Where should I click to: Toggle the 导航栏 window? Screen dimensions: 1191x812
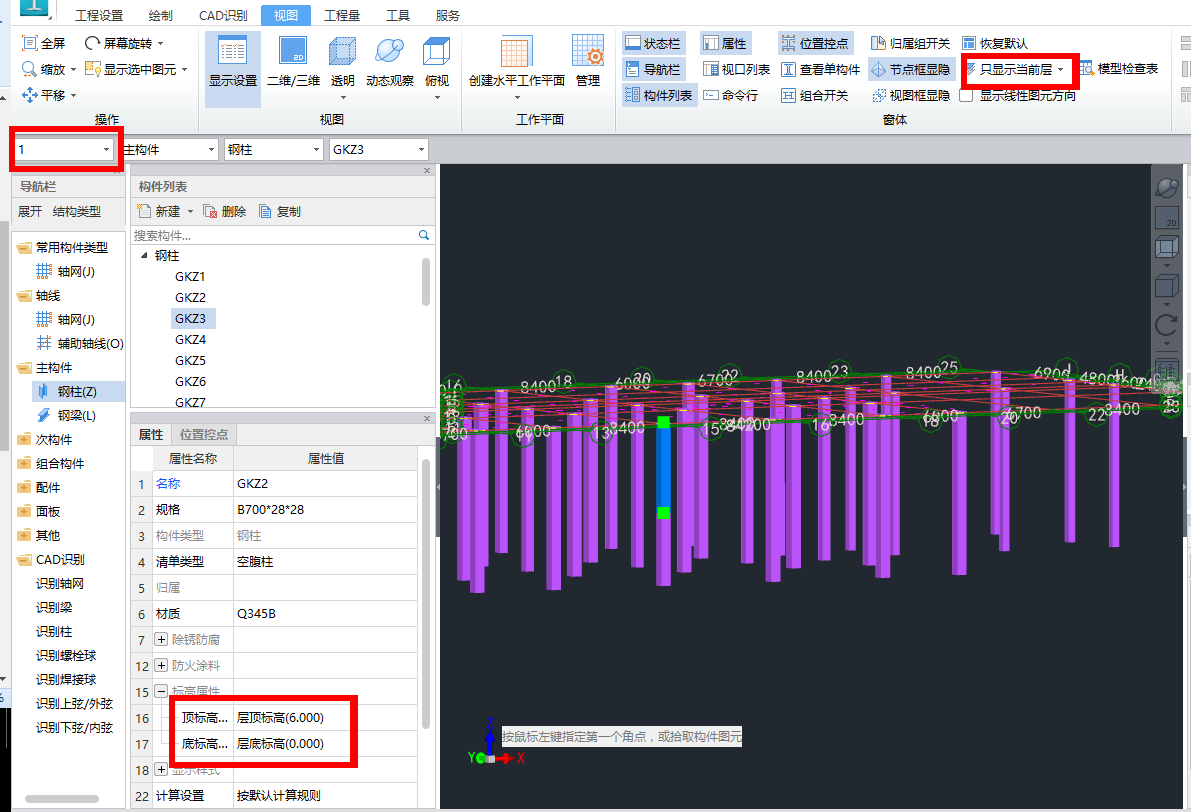(652, 69)
